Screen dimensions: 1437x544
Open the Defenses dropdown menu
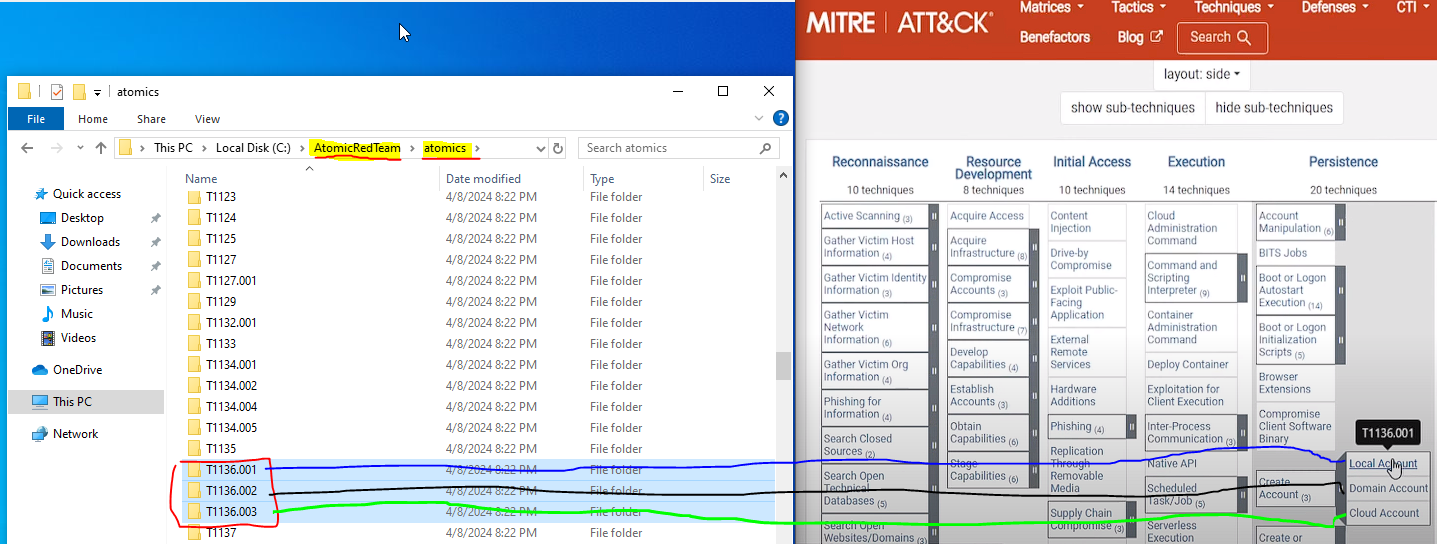coord(1335,7)
